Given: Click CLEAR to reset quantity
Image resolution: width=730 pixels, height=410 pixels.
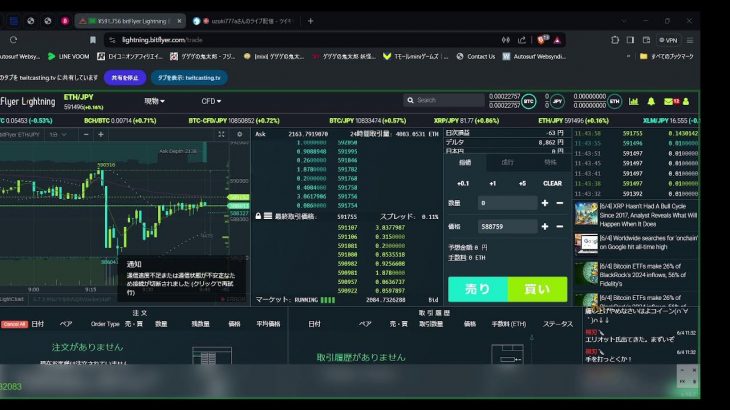Looking at the screenshot, I should click(553, 183).
